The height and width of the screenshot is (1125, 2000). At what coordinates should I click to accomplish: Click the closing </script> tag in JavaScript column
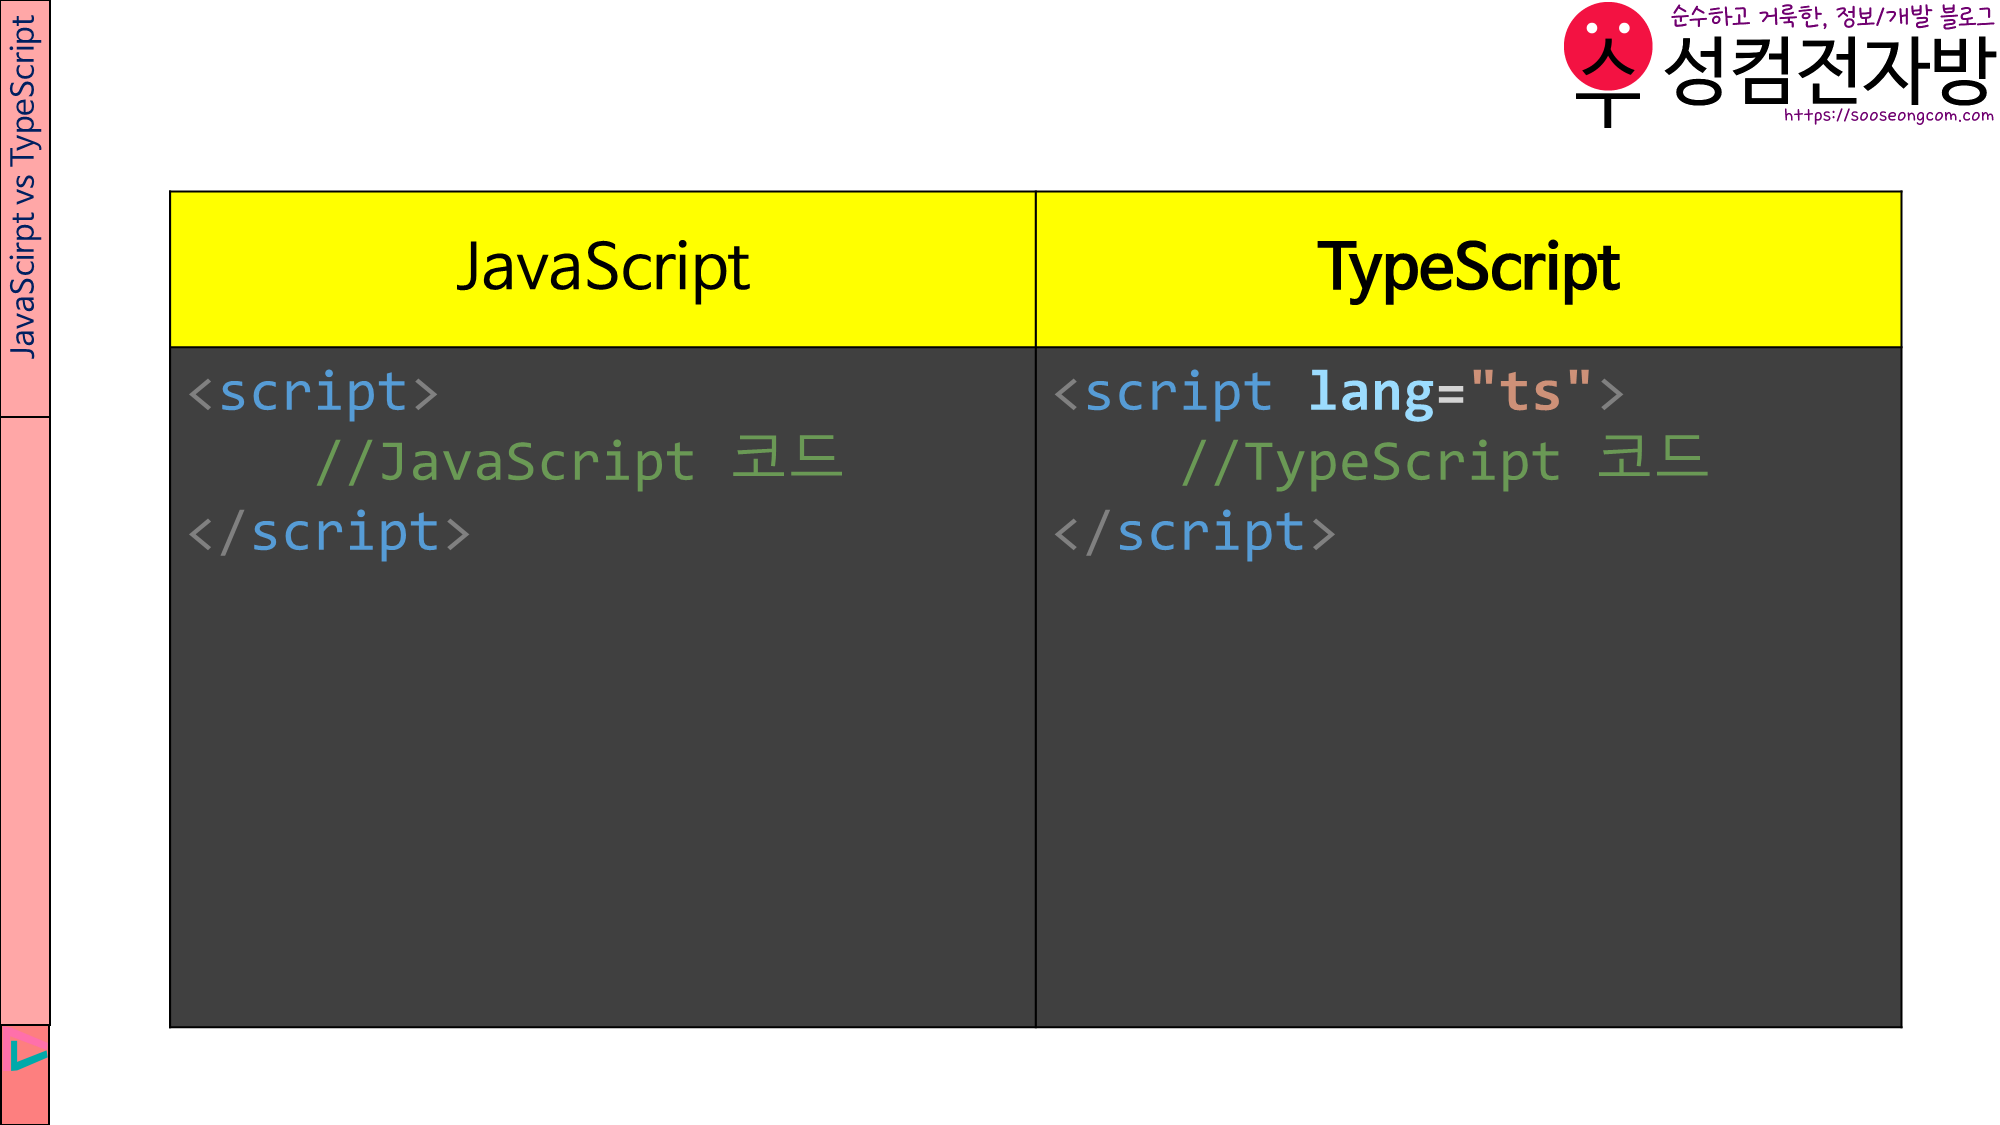(x=329, y=532)
